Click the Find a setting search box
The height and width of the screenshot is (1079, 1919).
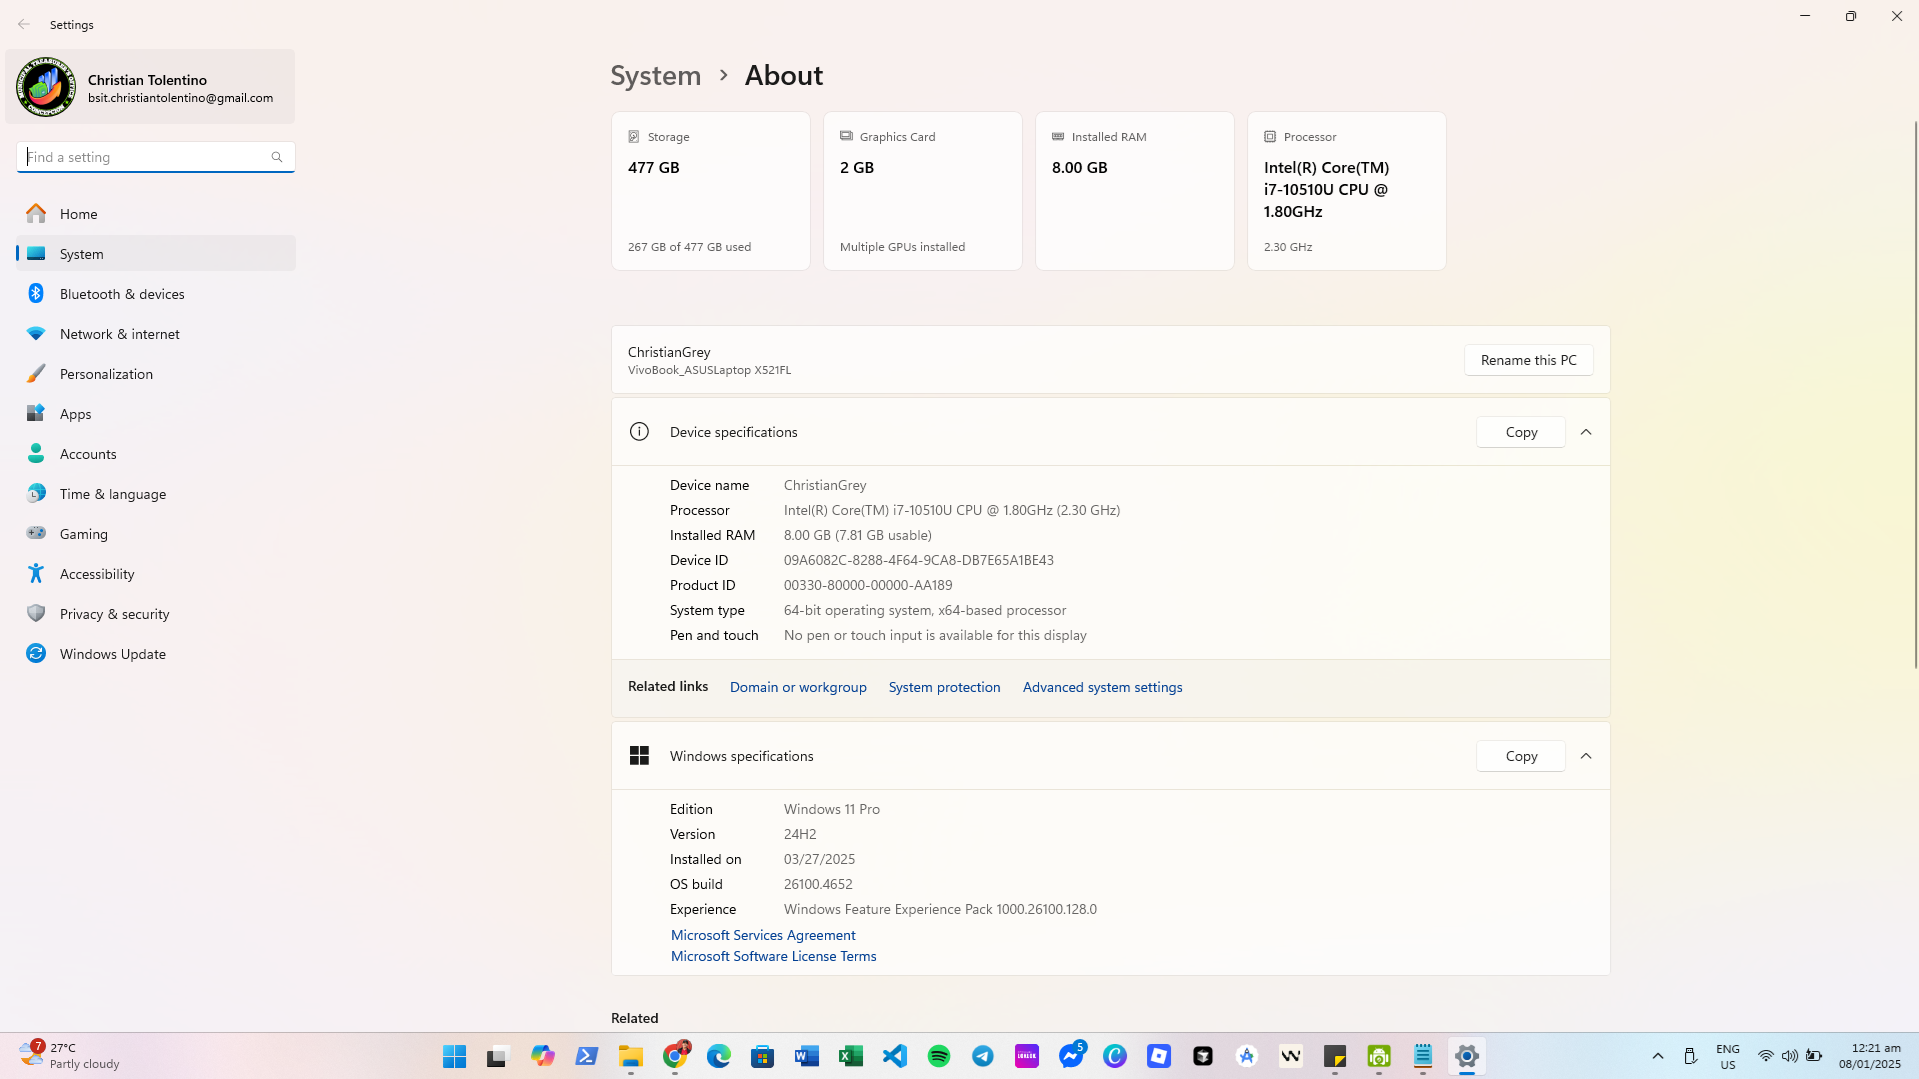155,157
